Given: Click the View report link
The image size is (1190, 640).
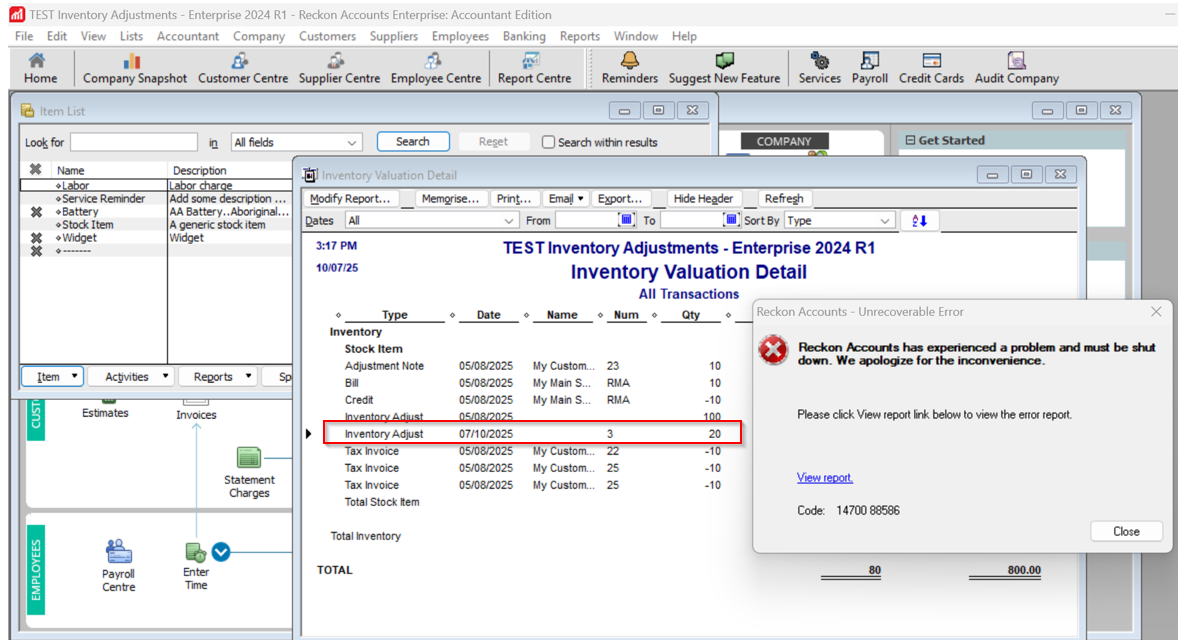Looking at the screenshot, I should (x=824, y=478).
